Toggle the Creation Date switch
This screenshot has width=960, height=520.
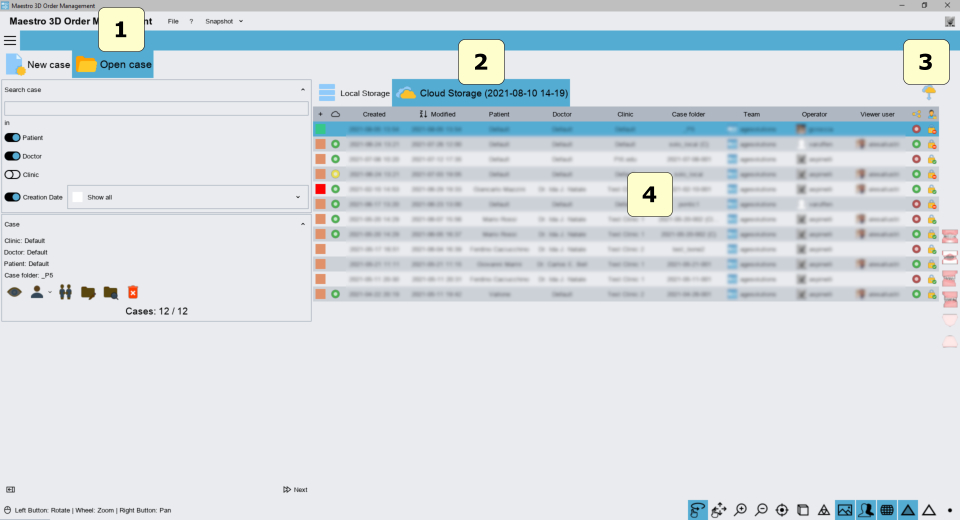pyautogui.click(x=12, y=197)
